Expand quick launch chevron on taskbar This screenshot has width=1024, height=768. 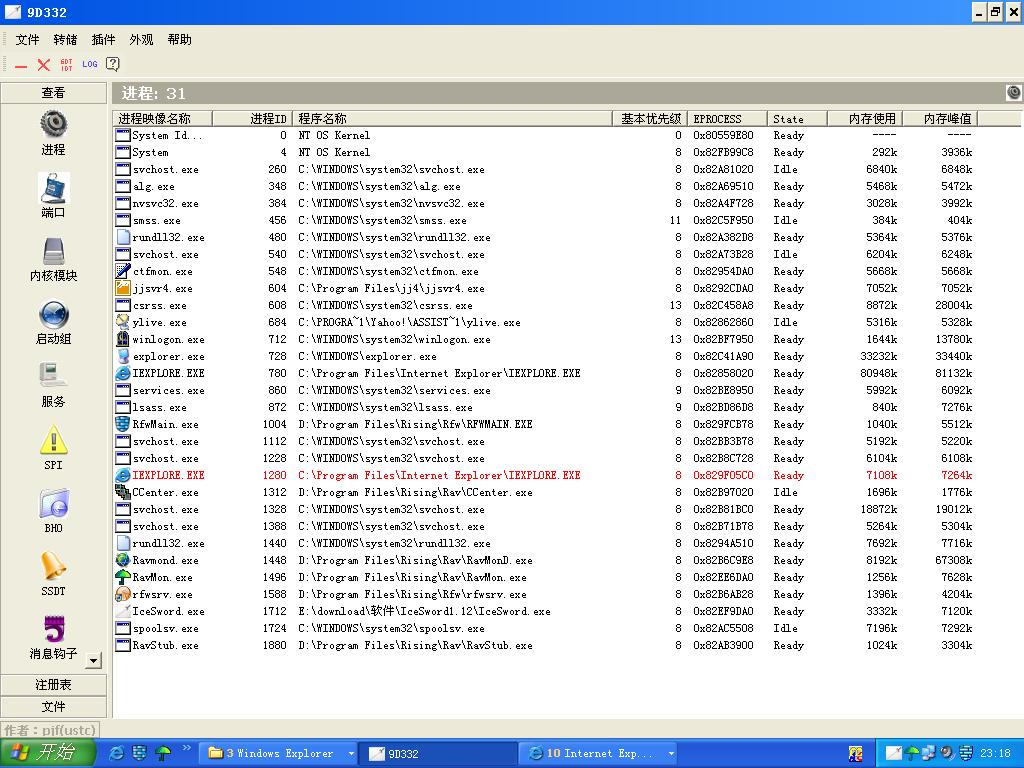186,748
